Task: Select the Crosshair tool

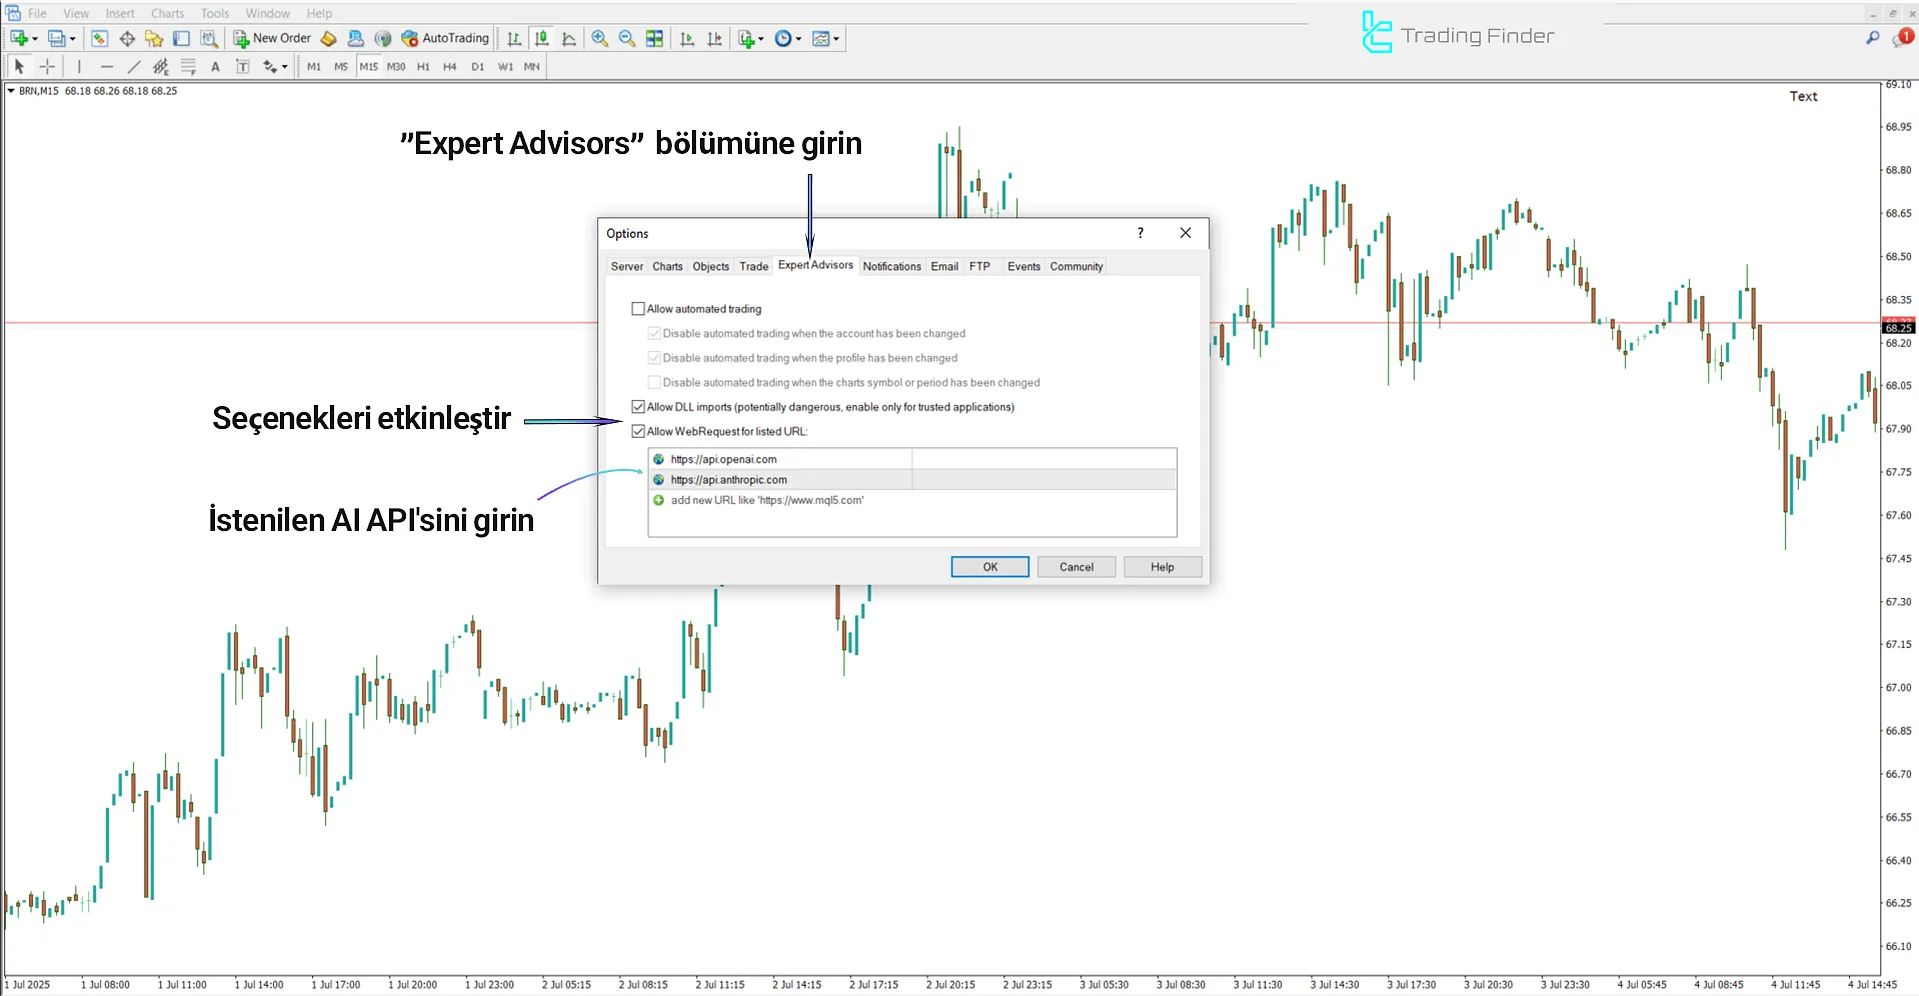Action: (47, 66)
